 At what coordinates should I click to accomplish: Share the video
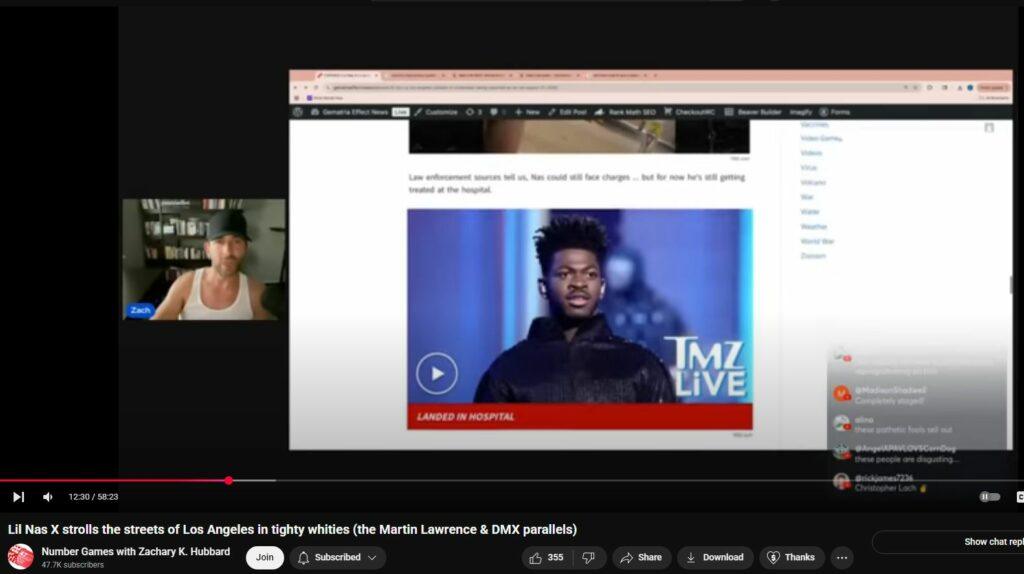pyautogui.click(x=641, y=558)
